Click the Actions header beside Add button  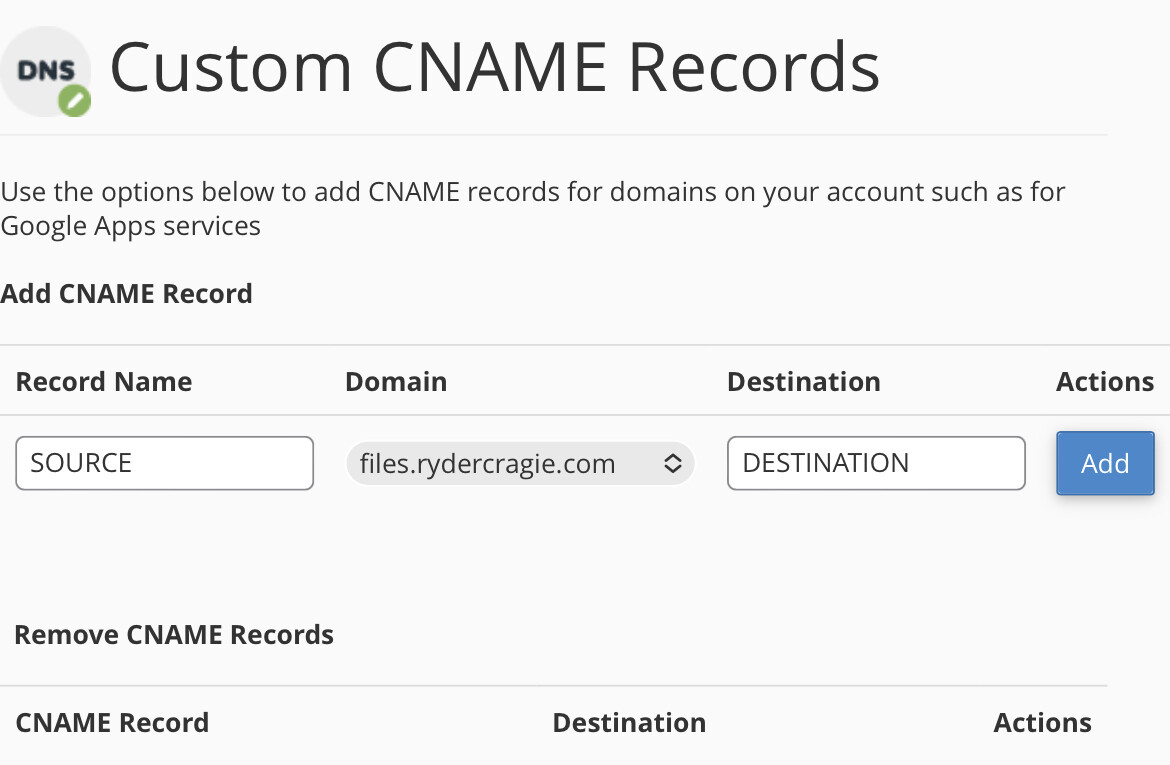coord(1105,381)
